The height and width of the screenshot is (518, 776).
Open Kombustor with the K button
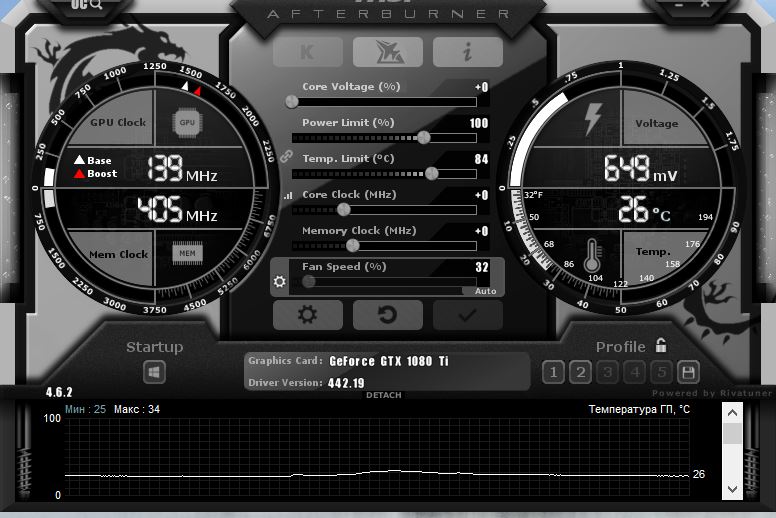pyautogui.click(x=307, y=52)
